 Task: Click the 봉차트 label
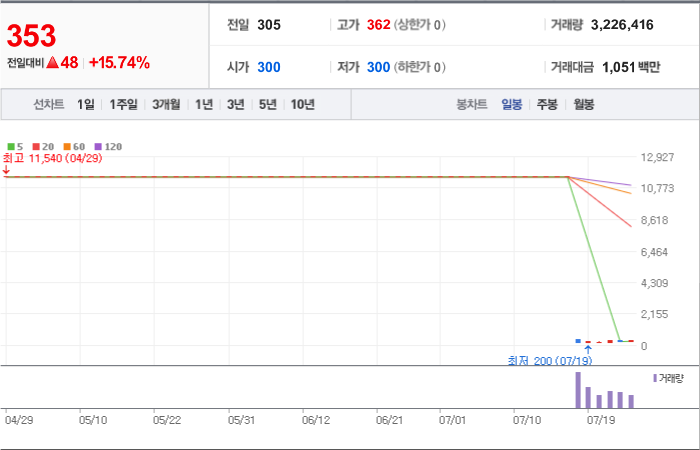point(471,105)
